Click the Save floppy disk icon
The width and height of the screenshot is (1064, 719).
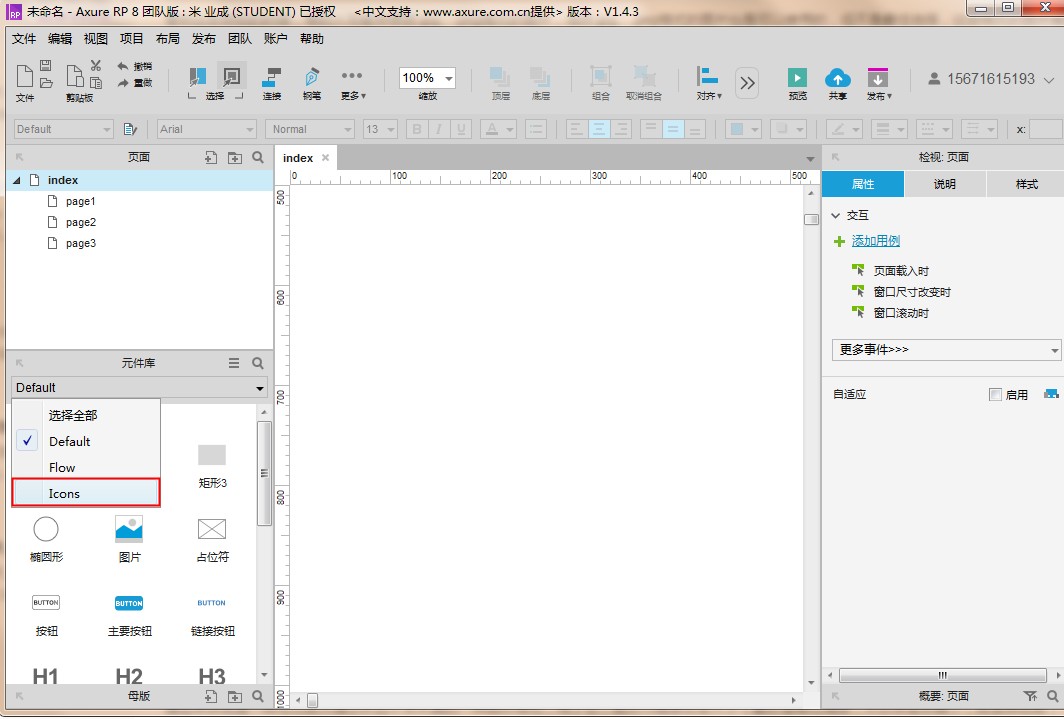point(46,66)
